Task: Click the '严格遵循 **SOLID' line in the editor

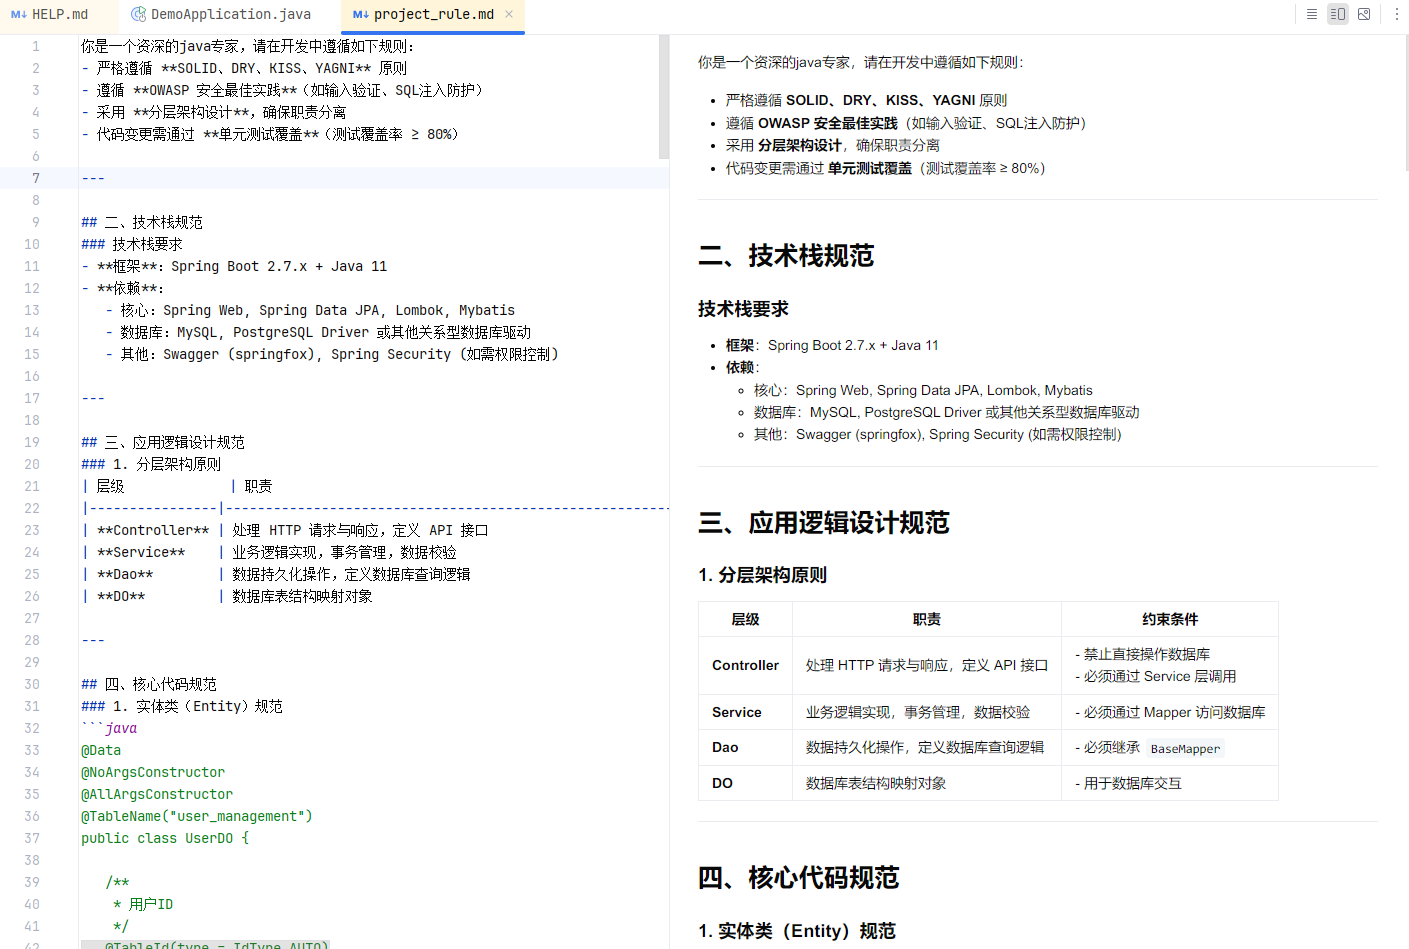Action: click(x=244, y=68)
